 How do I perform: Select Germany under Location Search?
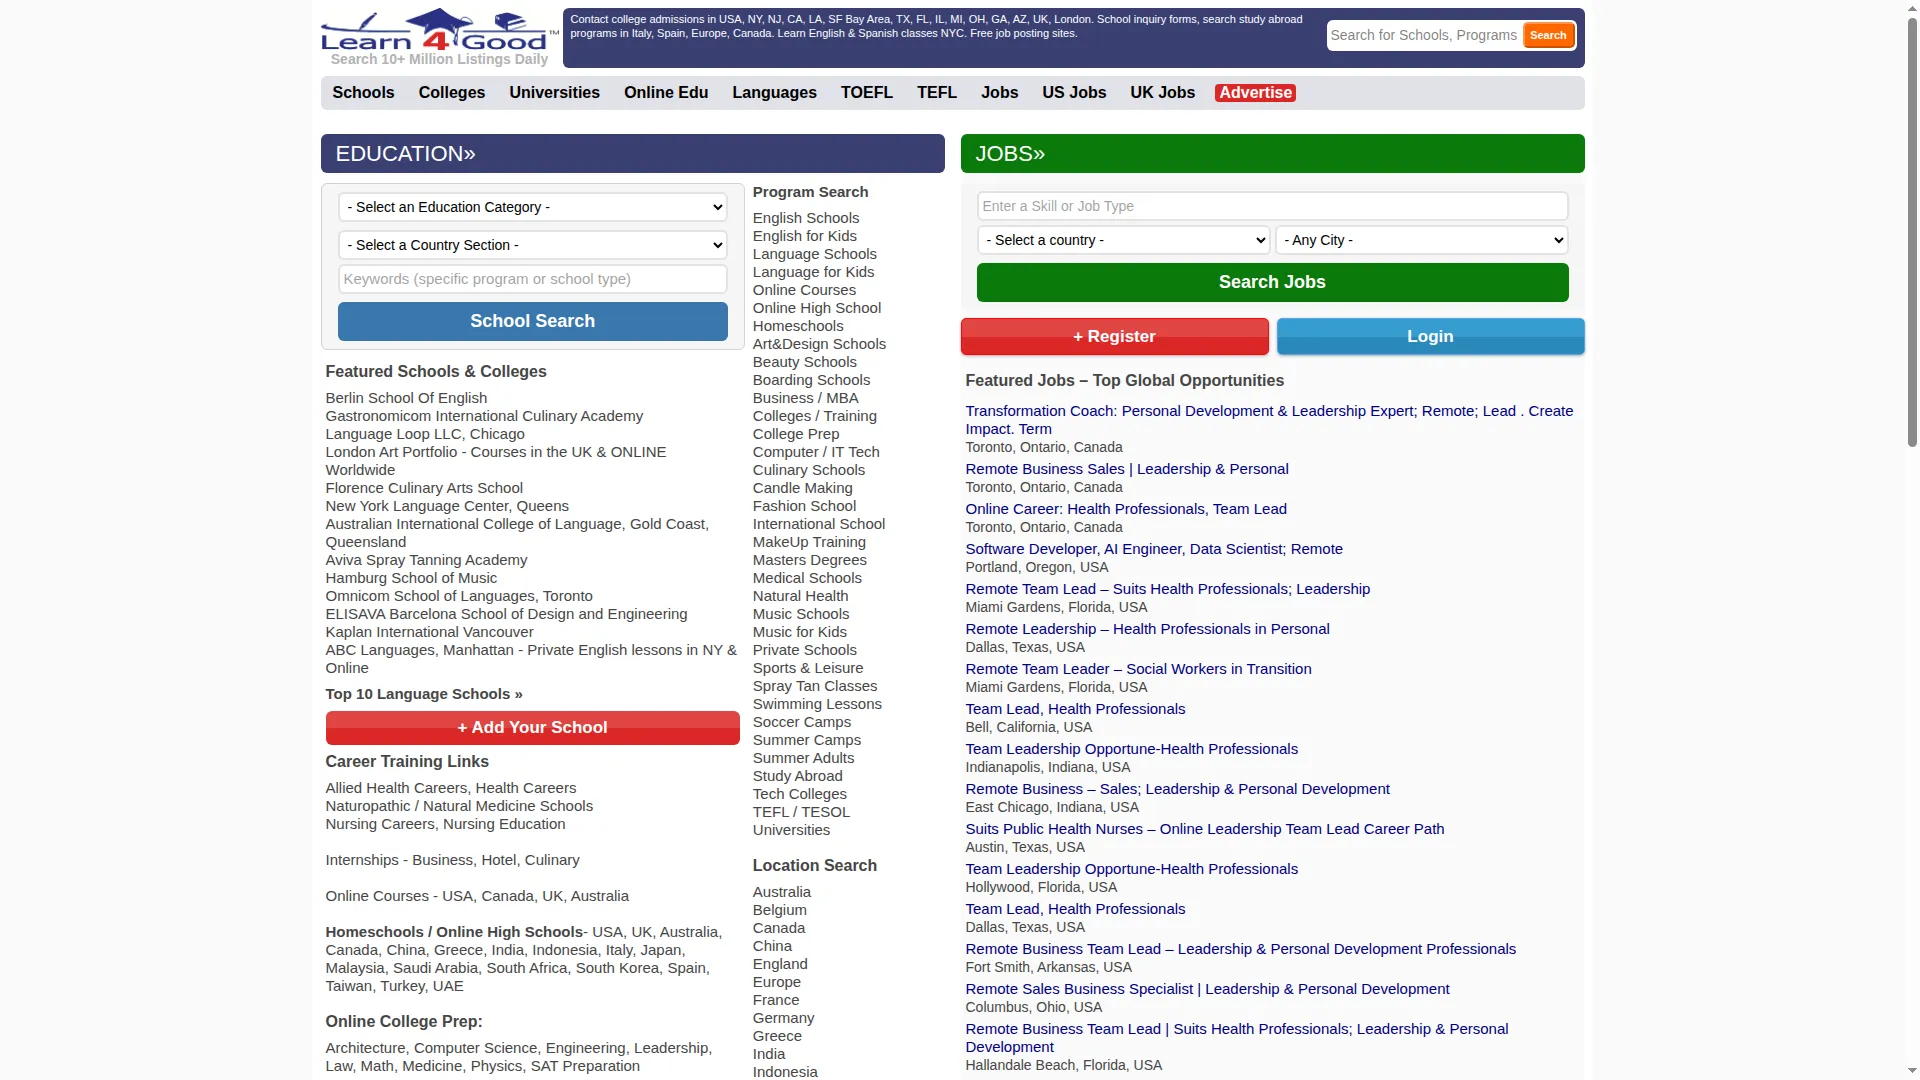tap(784, 1018)
